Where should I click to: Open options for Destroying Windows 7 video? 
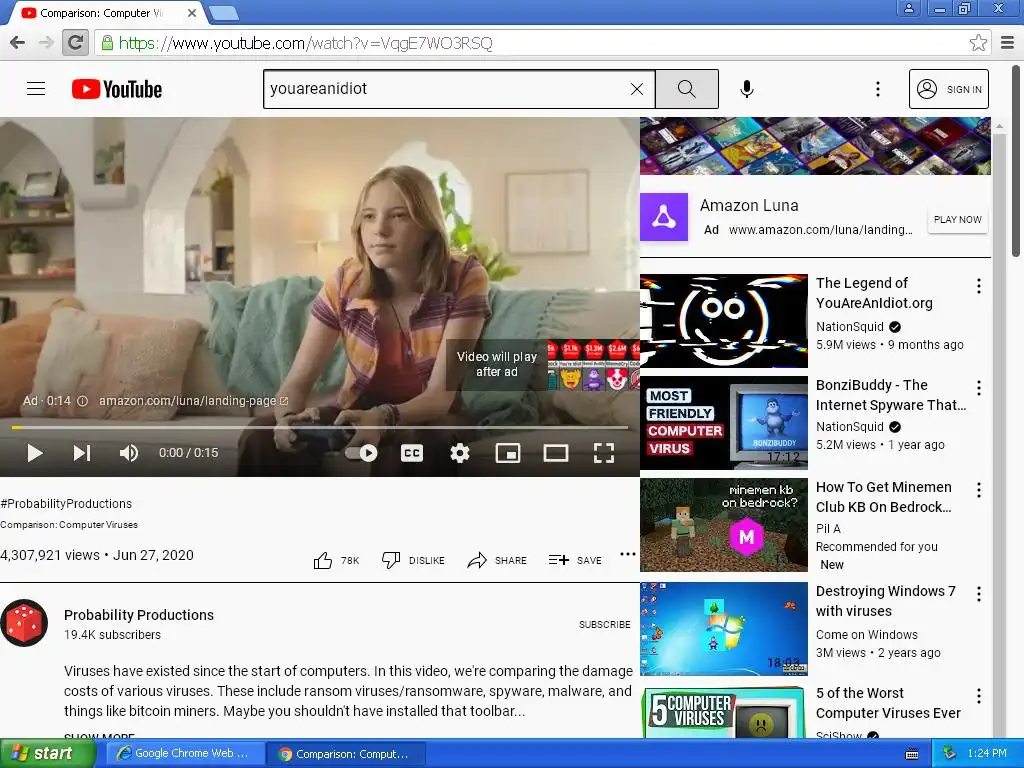pyautogui.click(x=978, y=594)
